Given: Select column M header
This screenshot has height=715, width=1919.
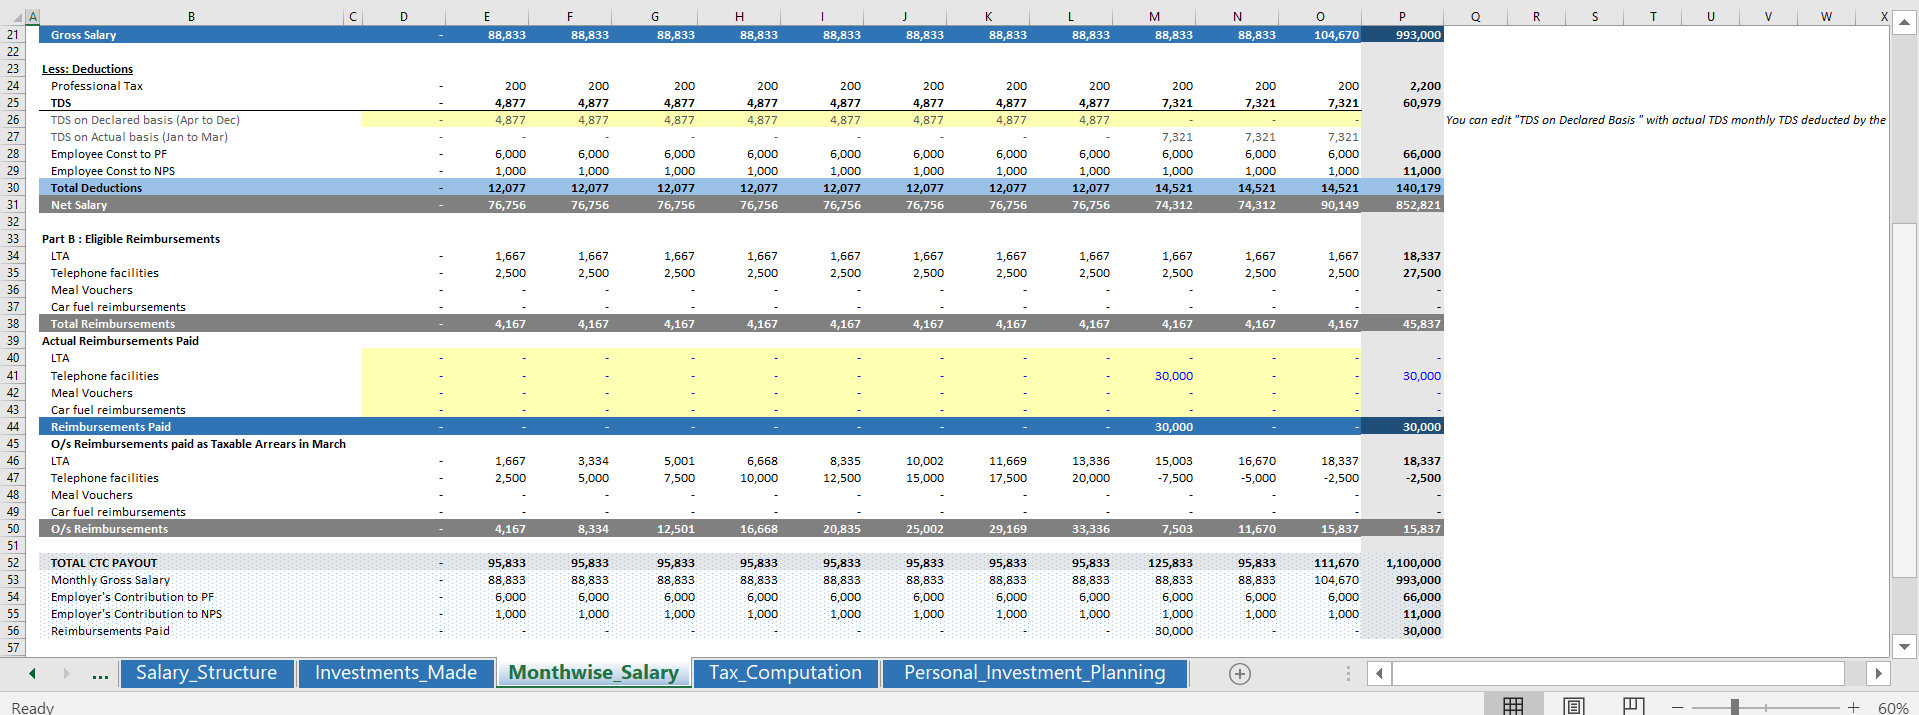Looking at the screenshot, I should coord(1154,17).
